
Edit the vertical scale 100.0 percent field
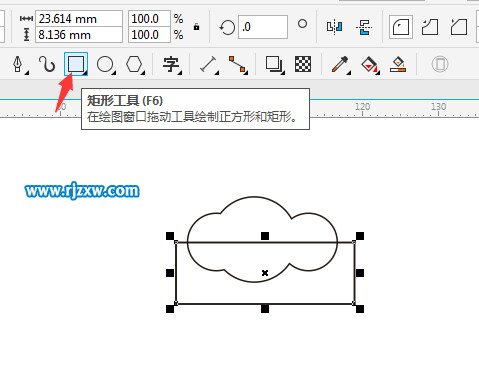(x=149, y=35)
